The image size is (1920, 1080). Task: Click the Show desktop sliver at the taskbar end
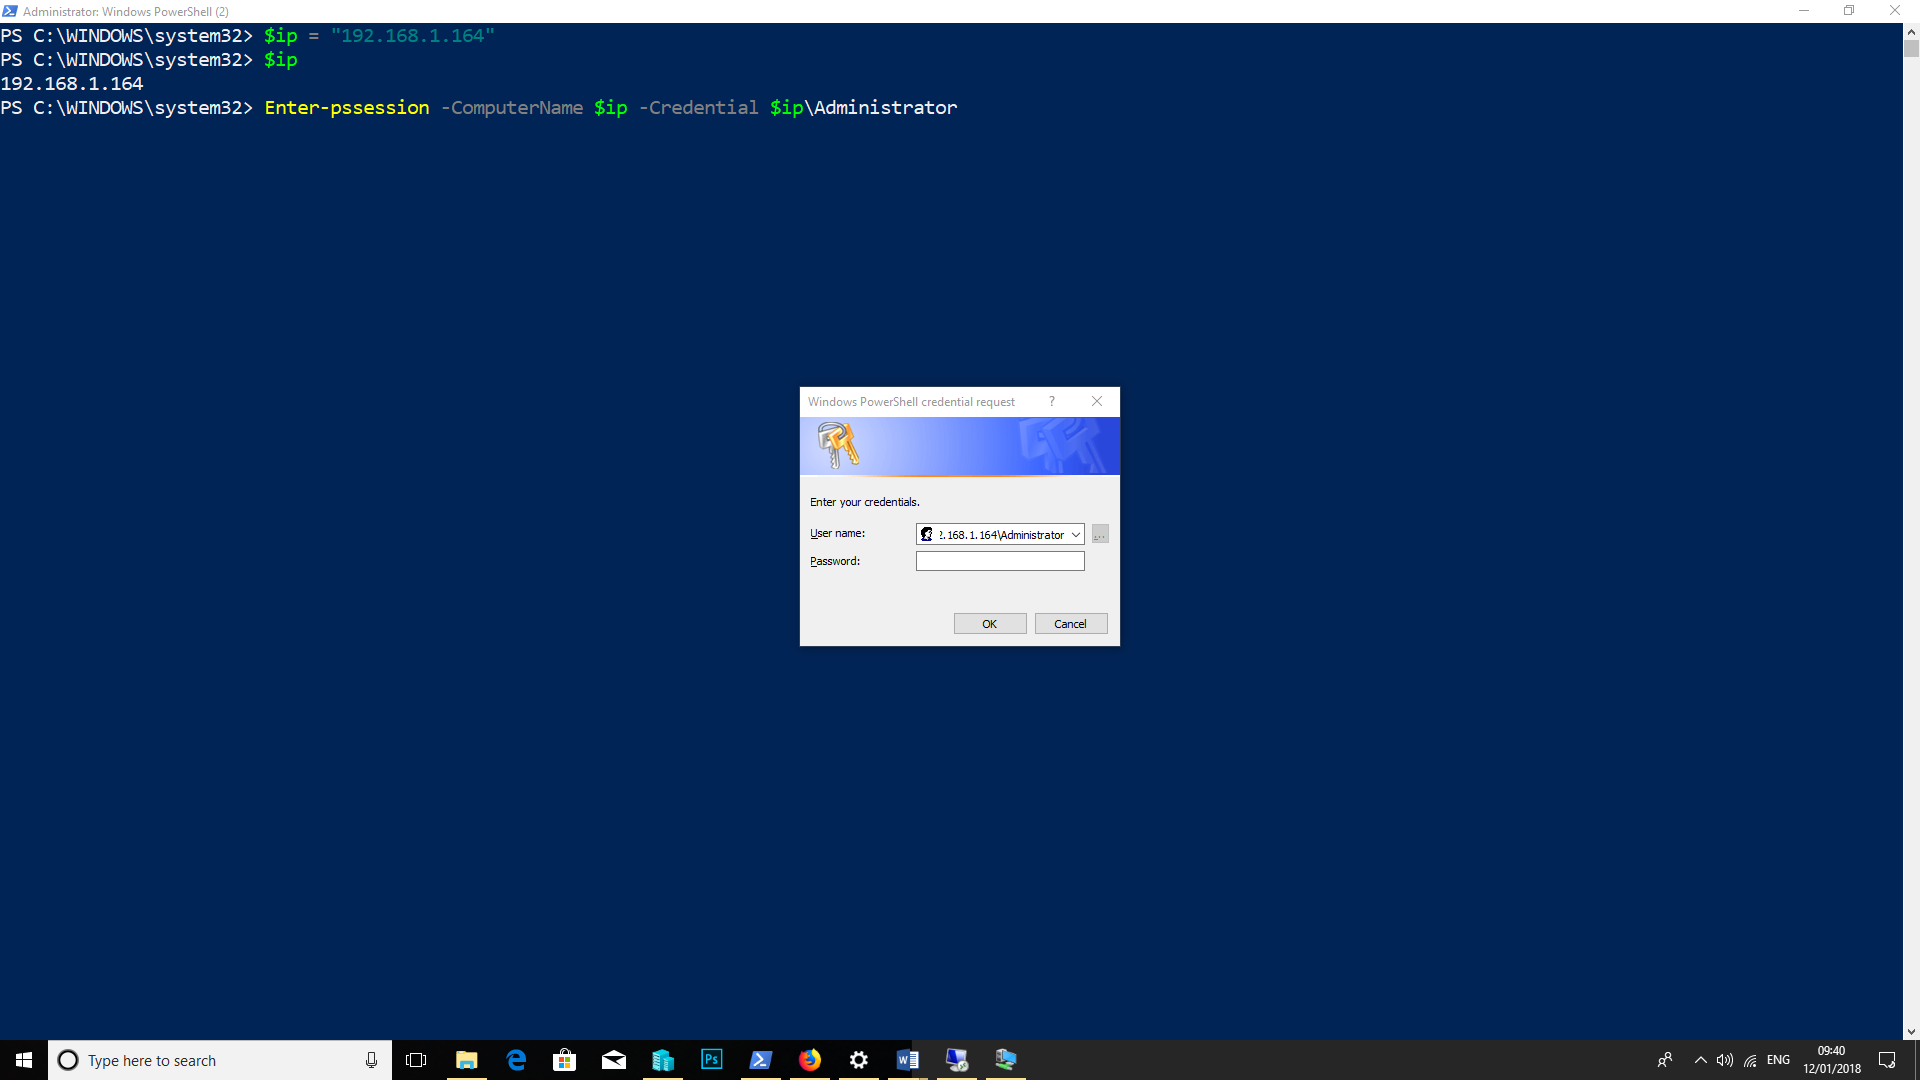coord(1916,1060)
